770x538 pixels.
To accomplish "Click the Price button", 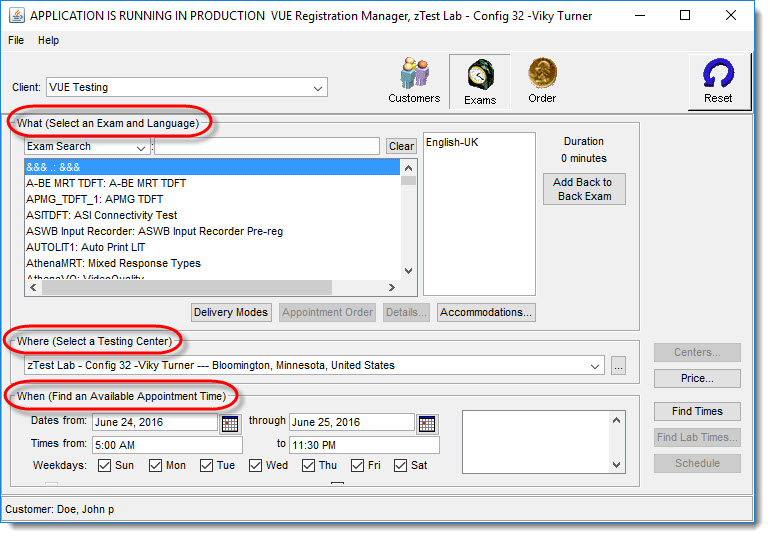I will point(697,378).
